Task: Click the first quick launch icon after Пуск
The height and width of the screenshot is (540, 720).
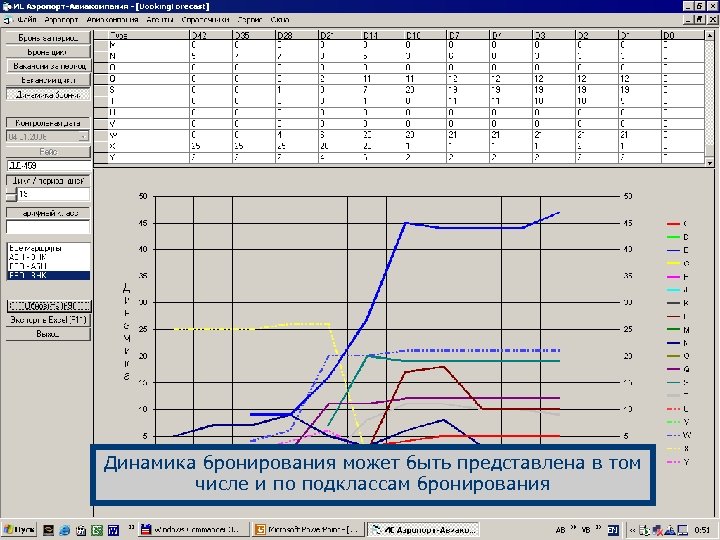Action: click(48, 530)
